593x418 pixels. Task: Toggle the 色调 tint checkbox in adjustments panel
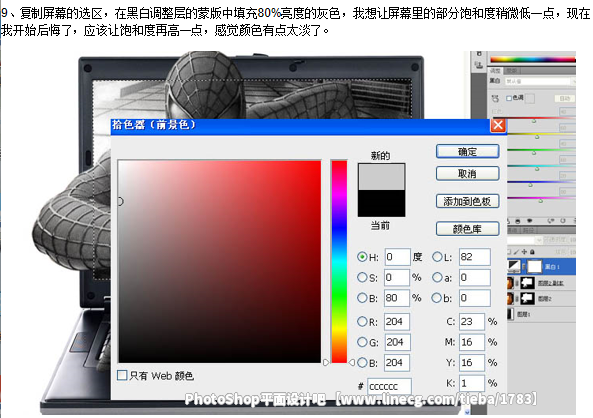[509, 98]
